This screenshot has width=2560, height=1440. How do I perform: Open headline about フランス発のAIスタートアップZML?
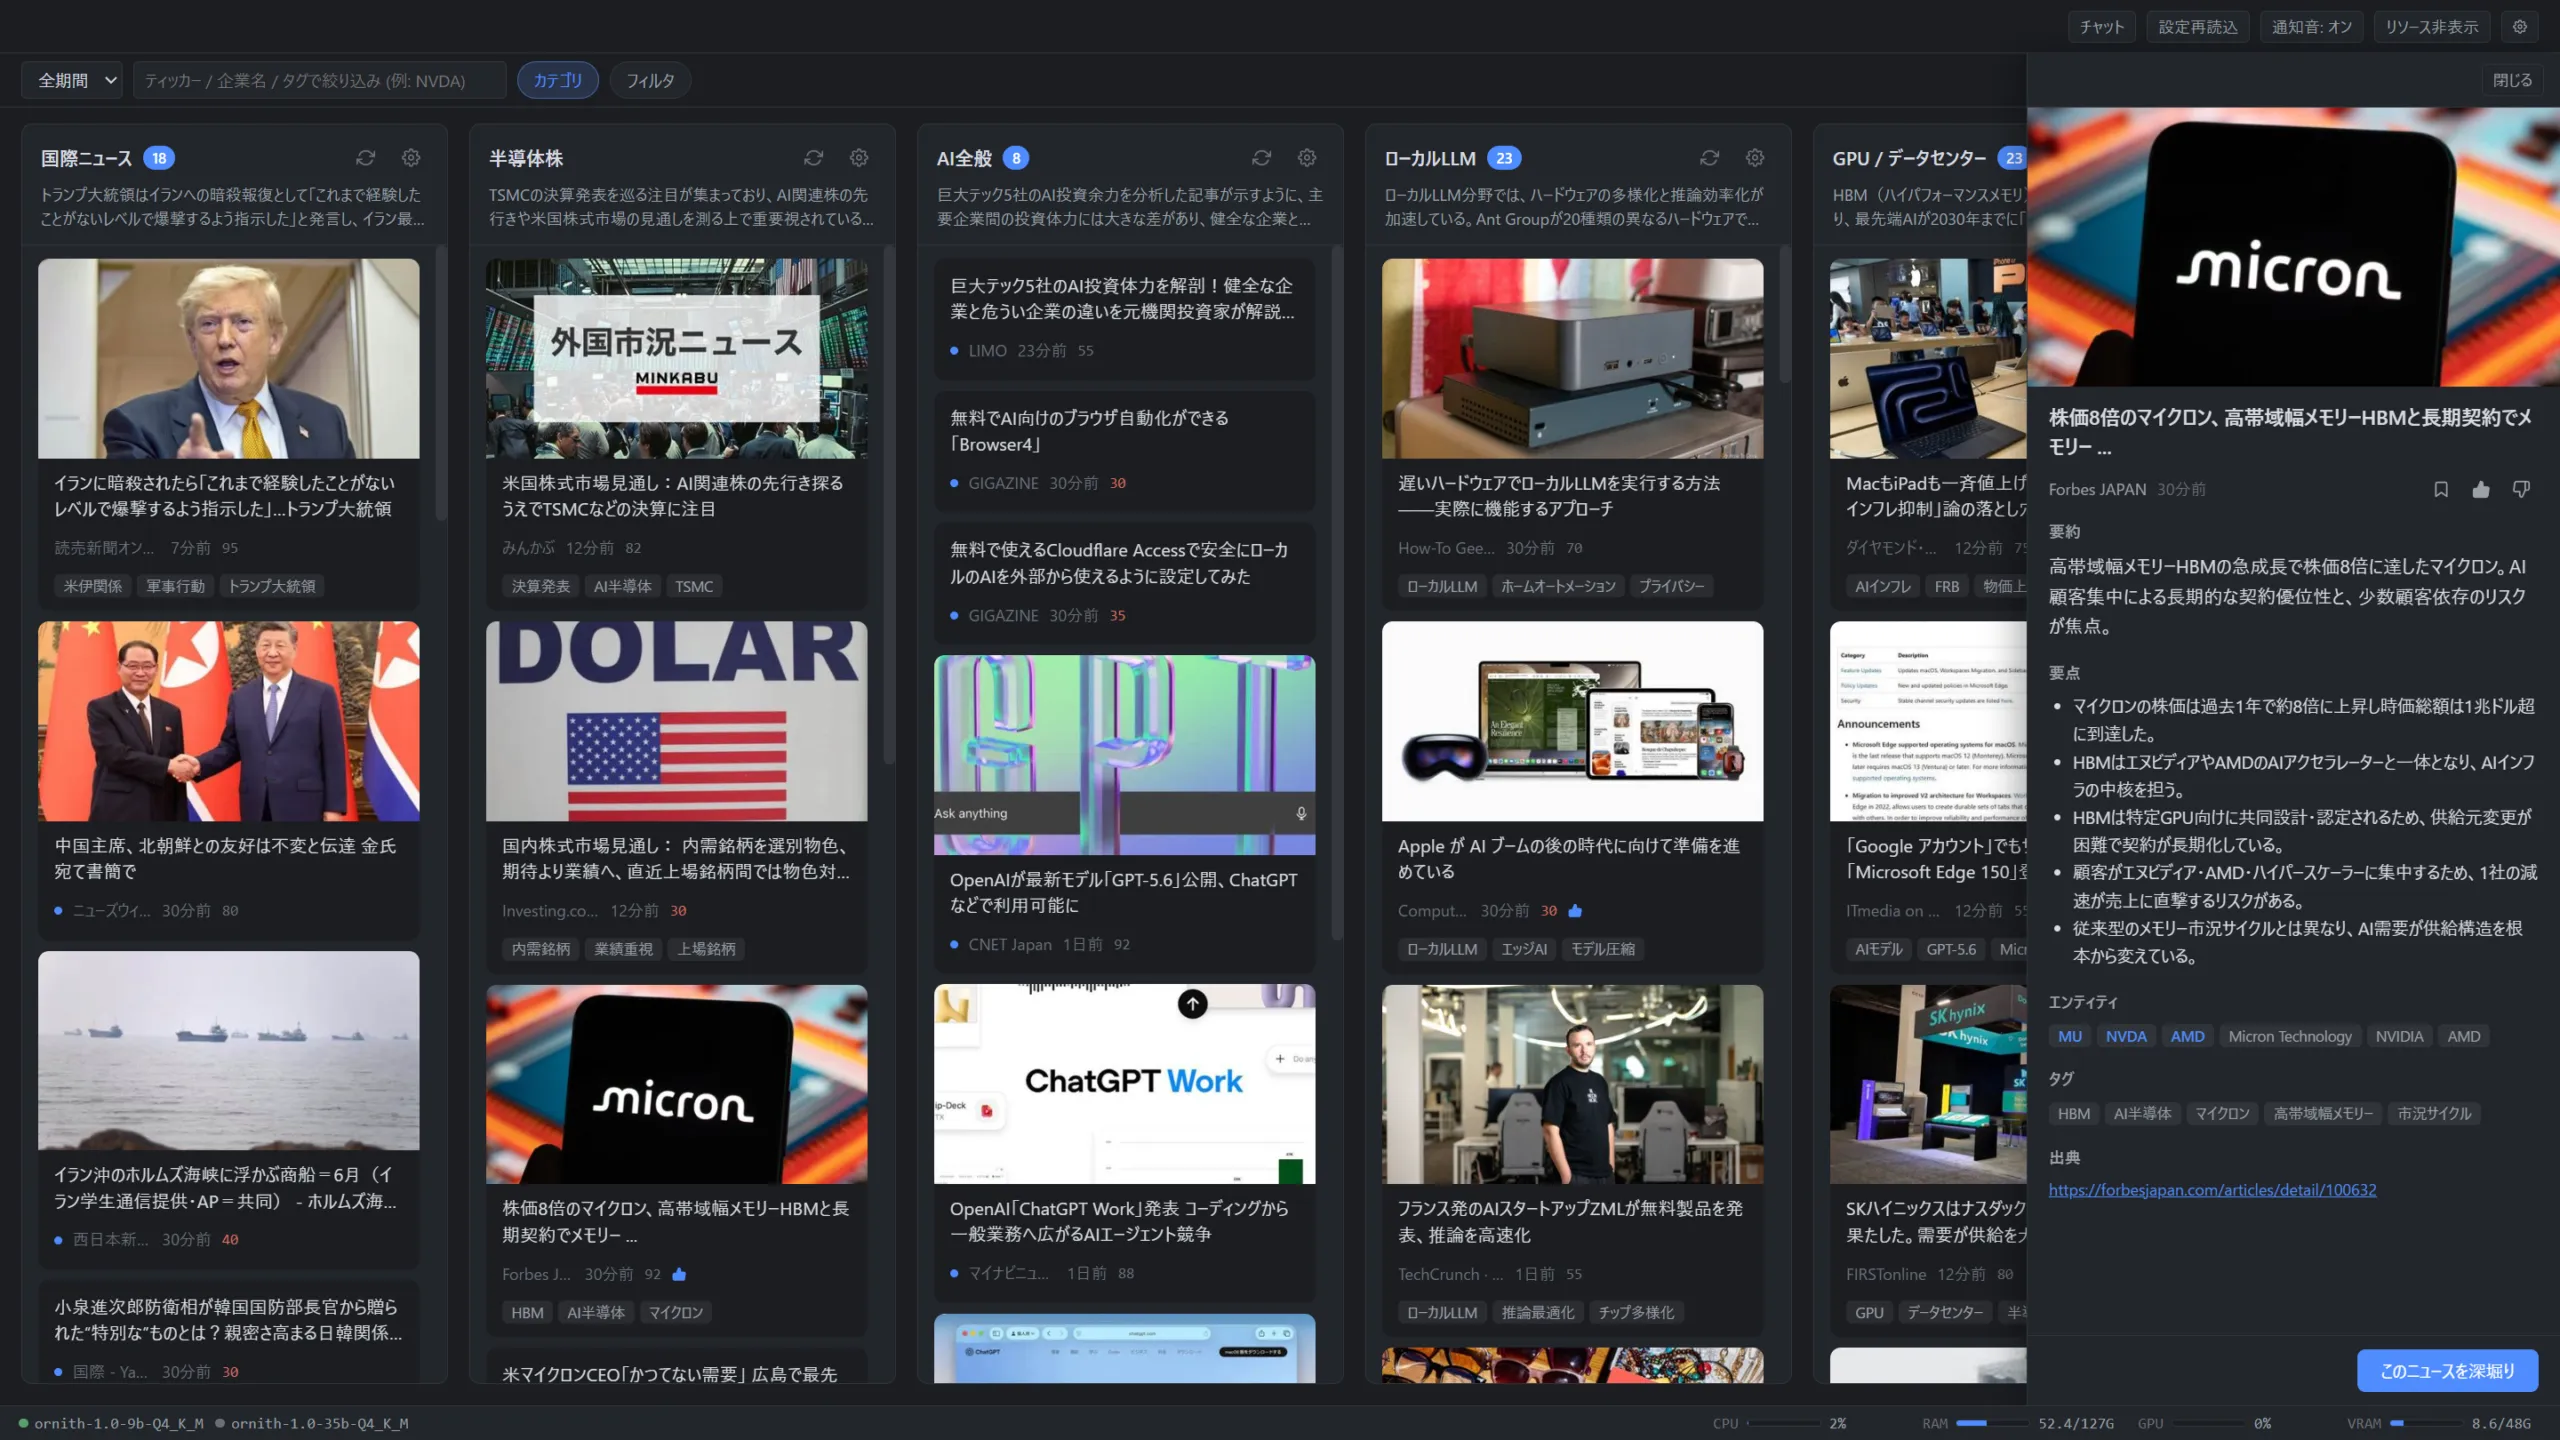1570,1222
